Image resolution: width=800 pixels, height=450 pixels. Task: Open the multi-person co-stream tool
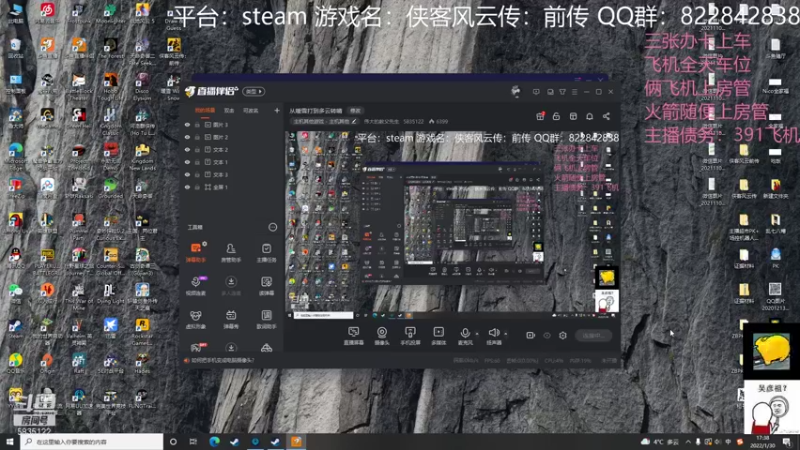pyautogui.click(x=231, y=286)
